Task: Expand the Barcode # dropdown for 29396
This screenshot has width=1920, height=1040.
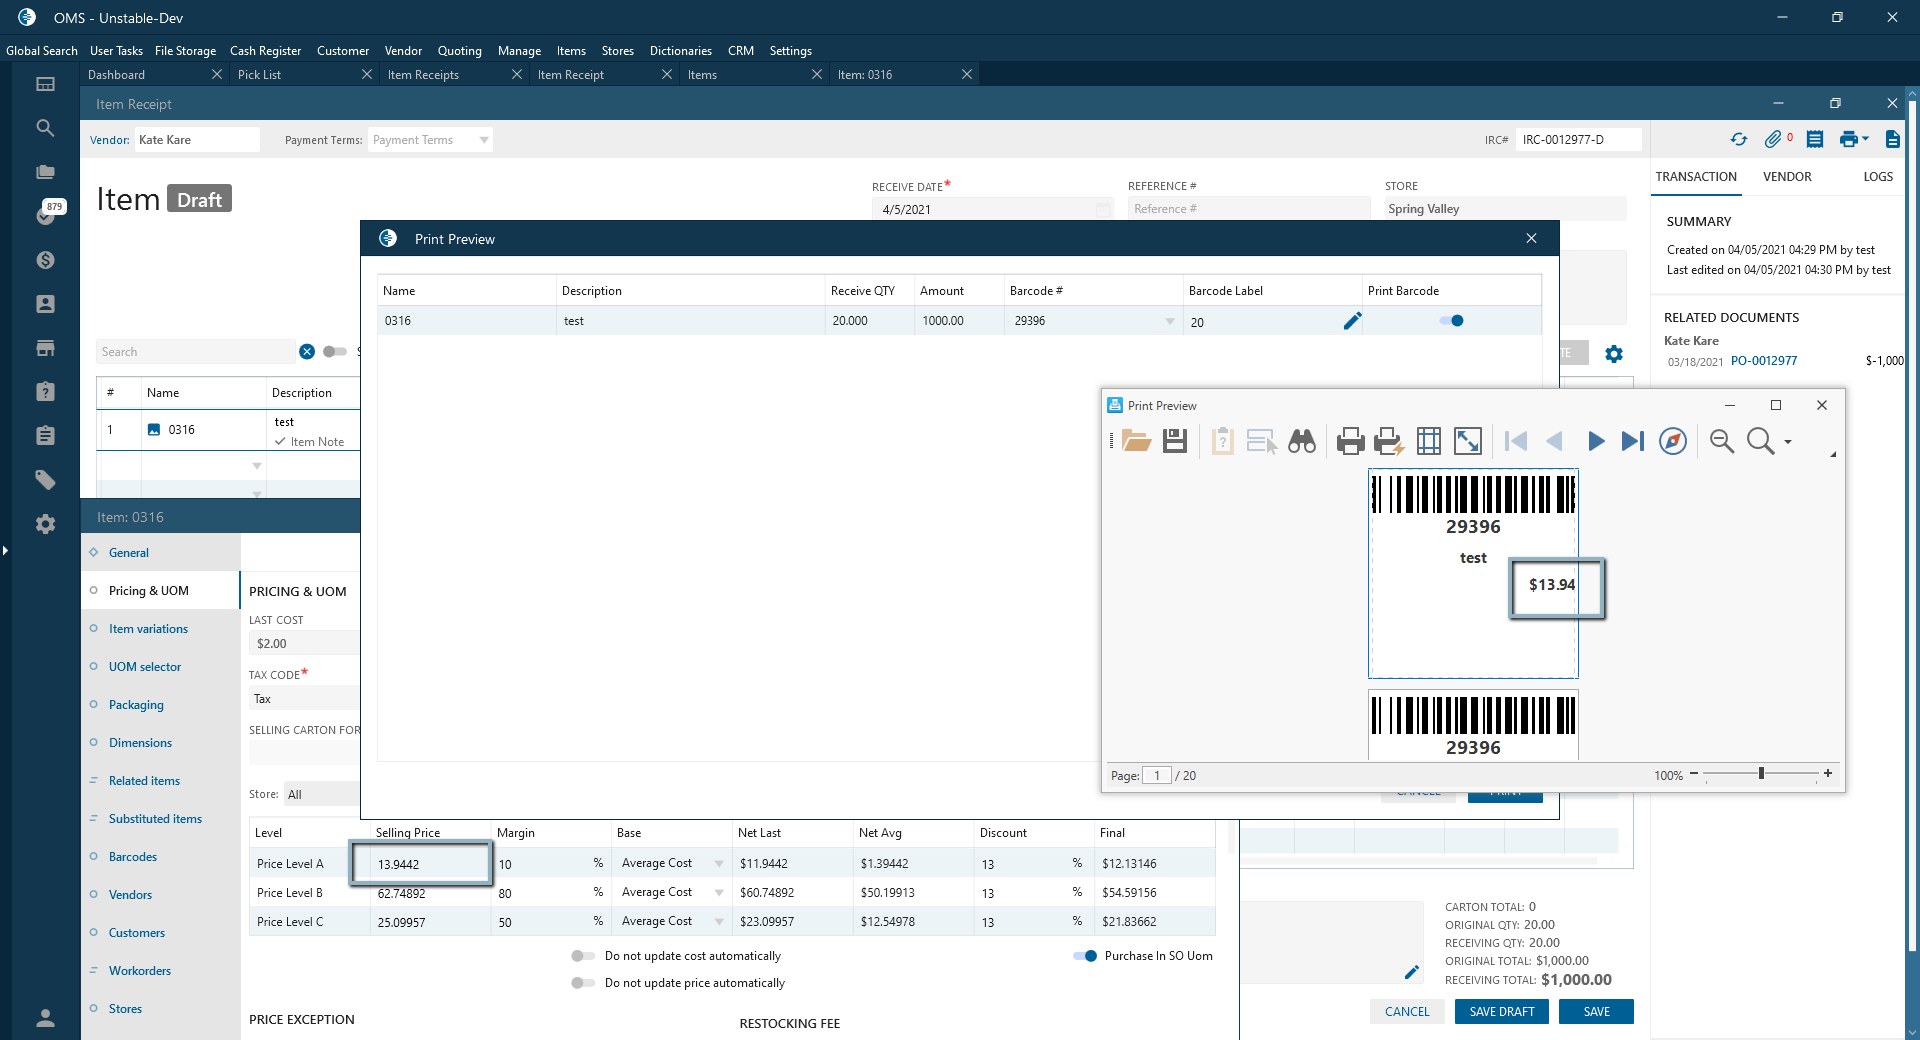Action: (1170, 321)
